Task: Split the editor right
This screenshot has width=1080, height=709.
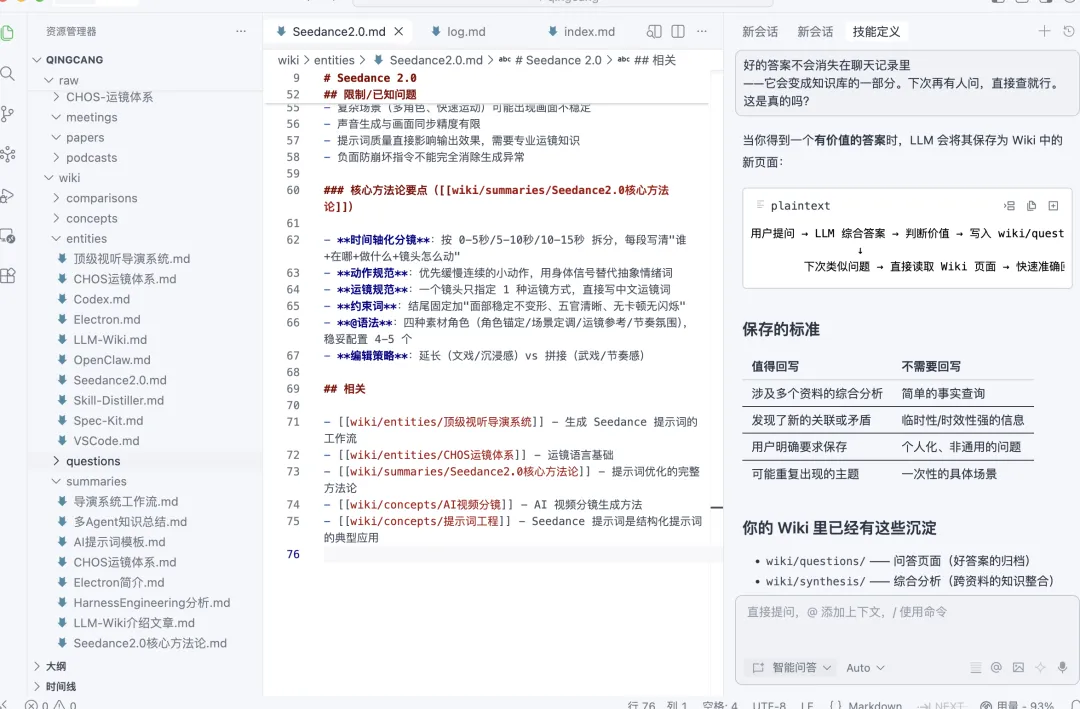Action: (678, 31)
